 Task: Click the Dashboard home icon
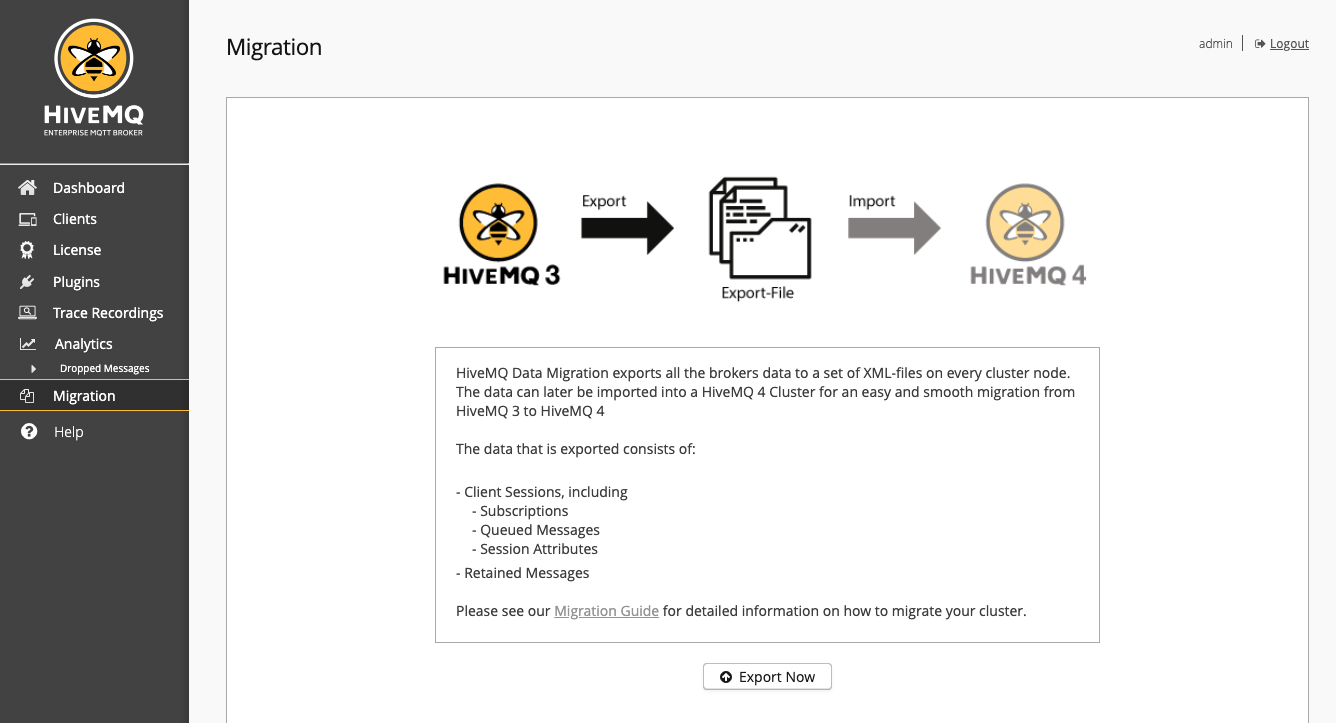pos(28,188)
